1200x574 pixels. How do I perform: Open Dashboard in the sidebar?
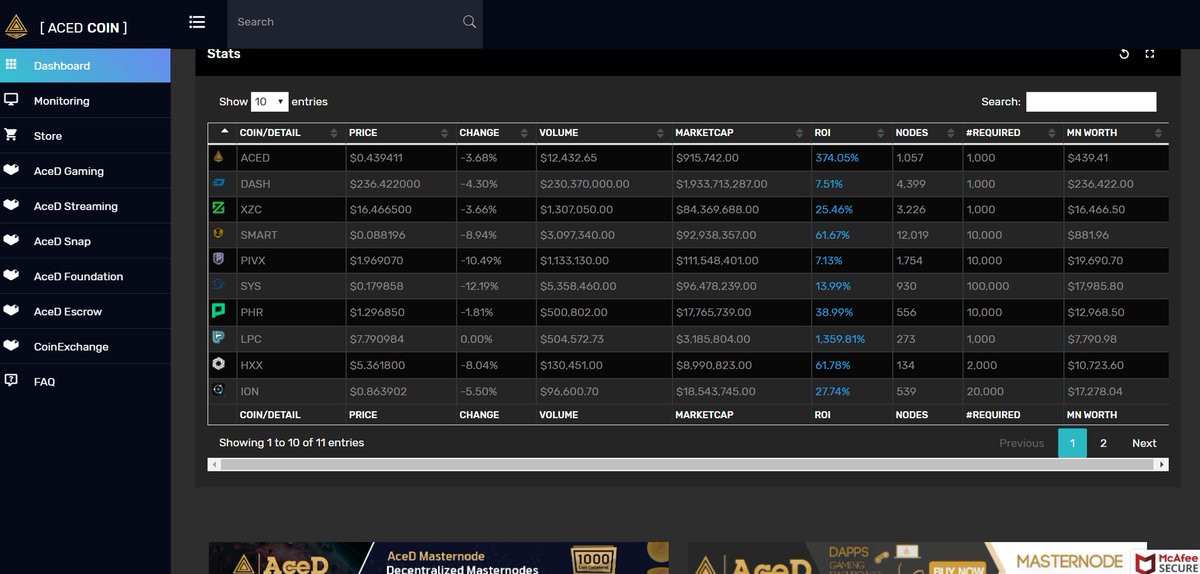85,65
